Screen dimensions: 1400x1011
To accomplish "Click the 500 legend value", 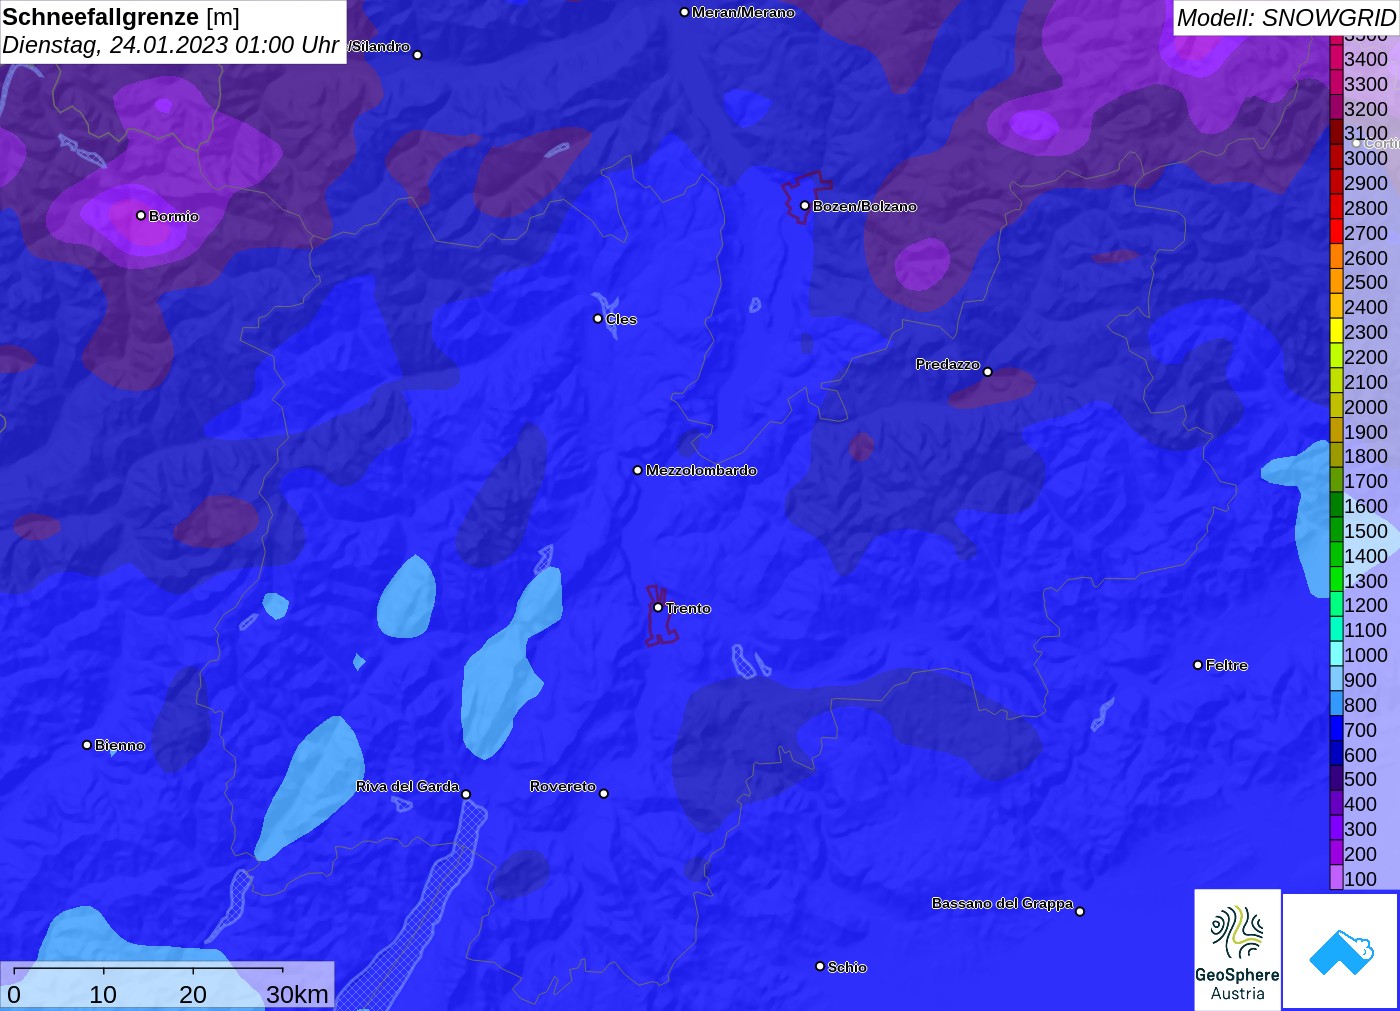I will 1360,779.
